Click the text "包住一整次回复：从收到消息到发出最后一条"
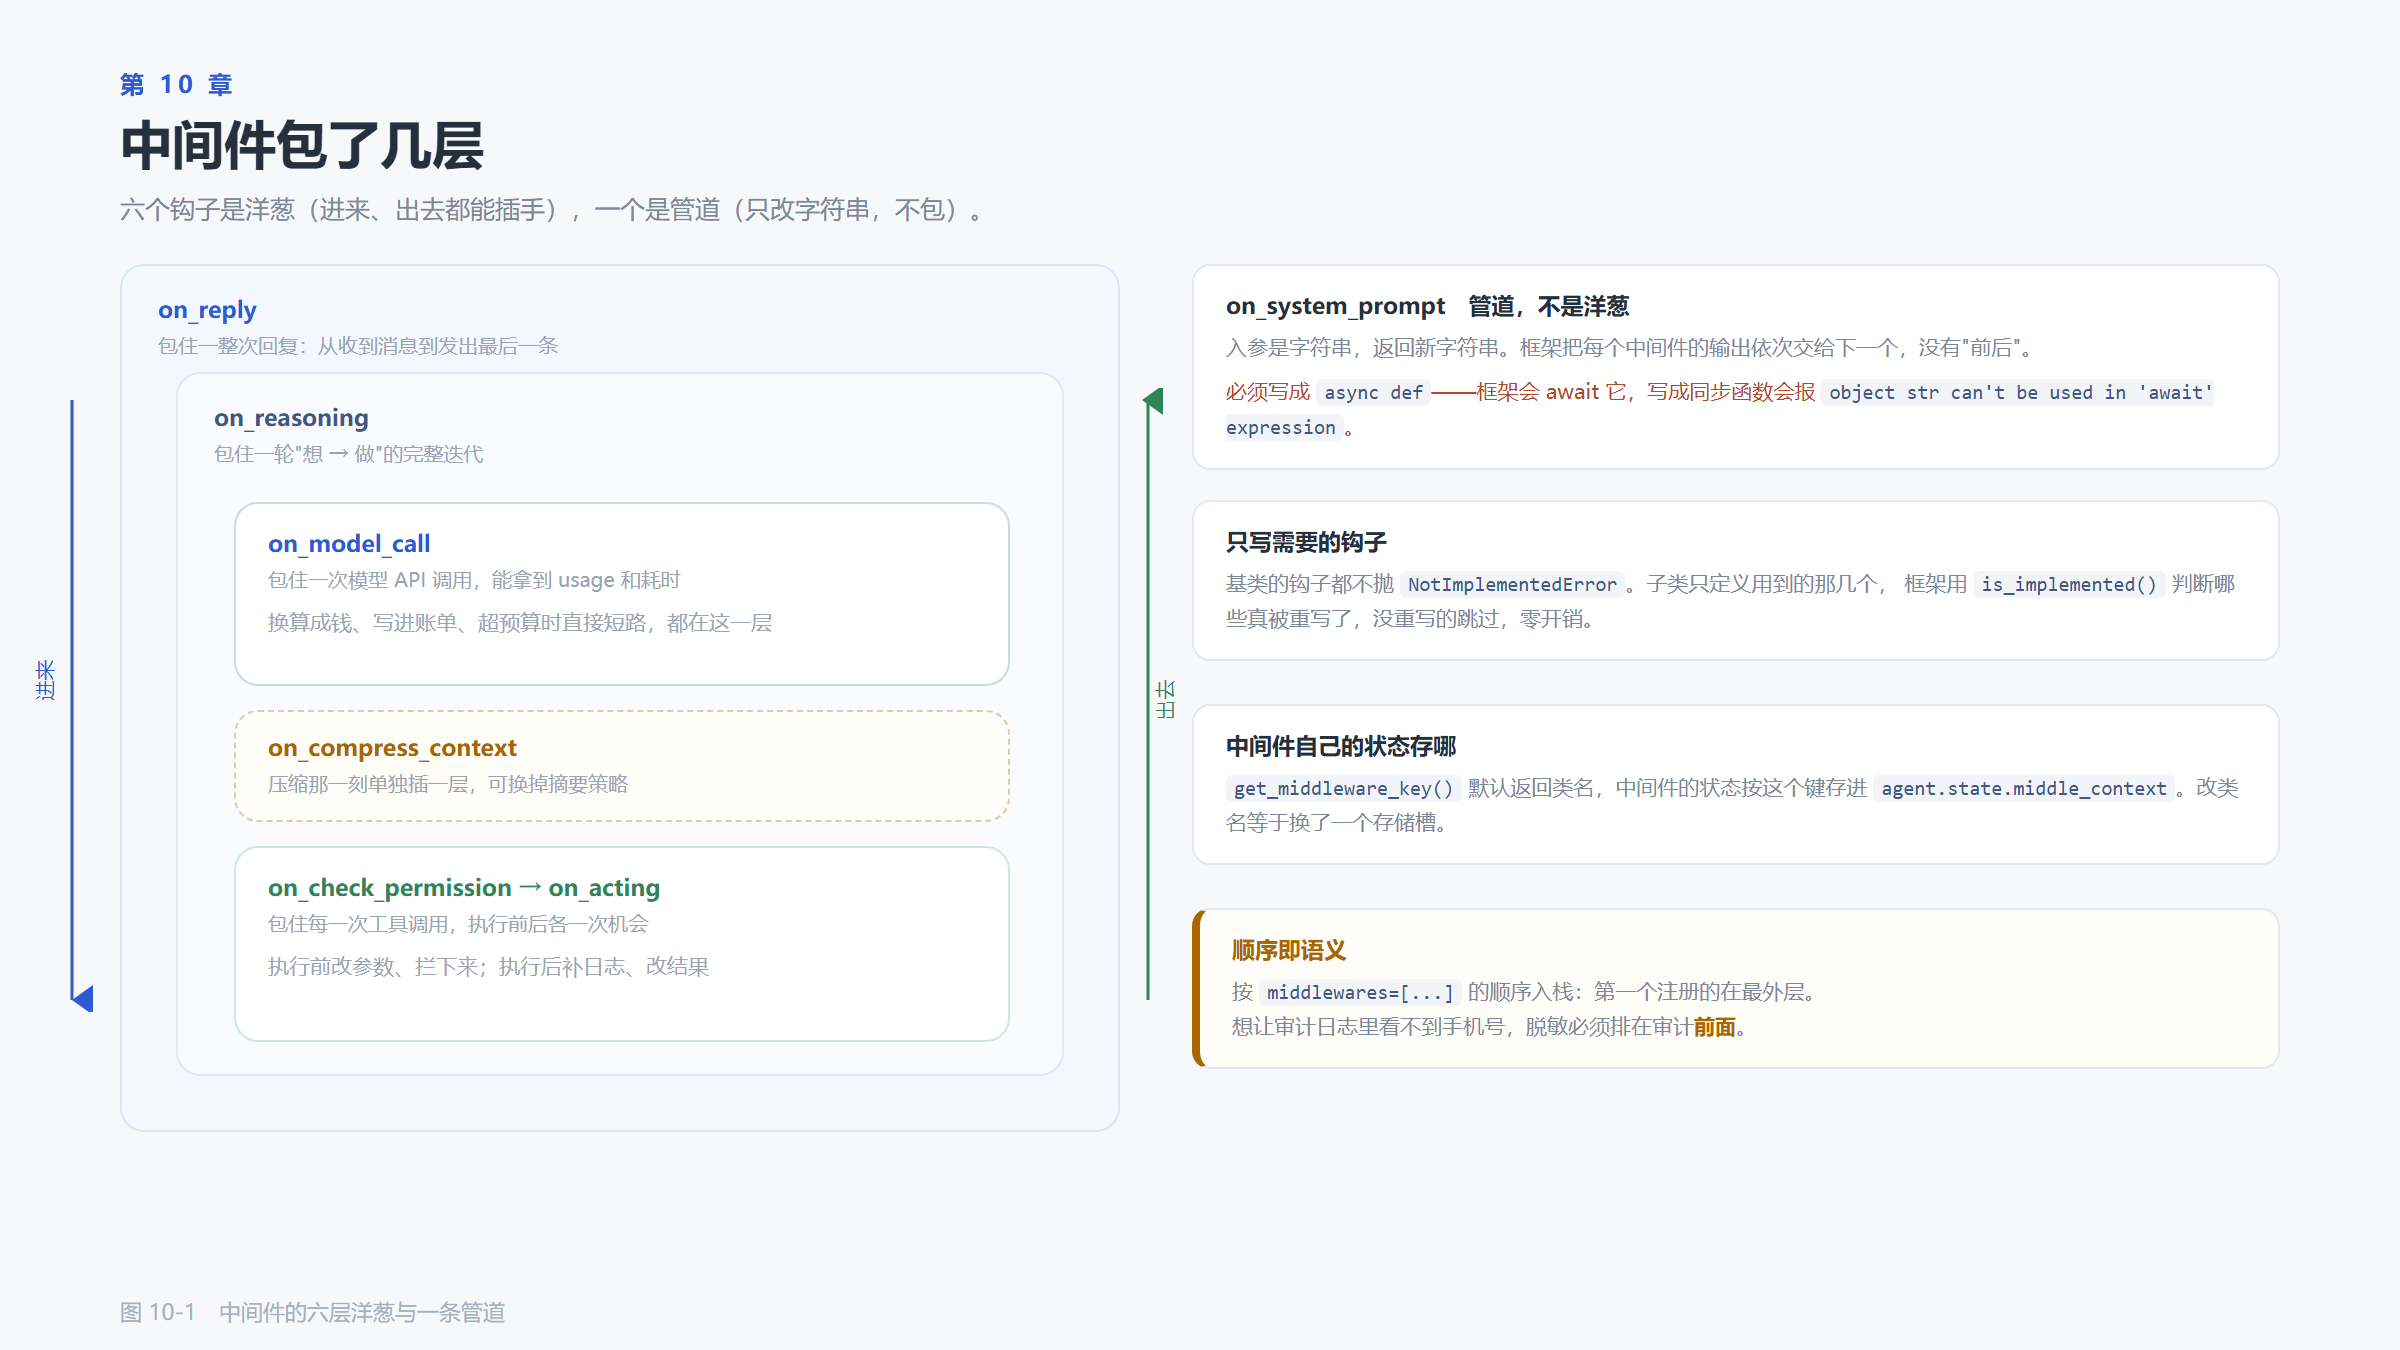Viewport: 2400px width, 1350px height. 358,346
